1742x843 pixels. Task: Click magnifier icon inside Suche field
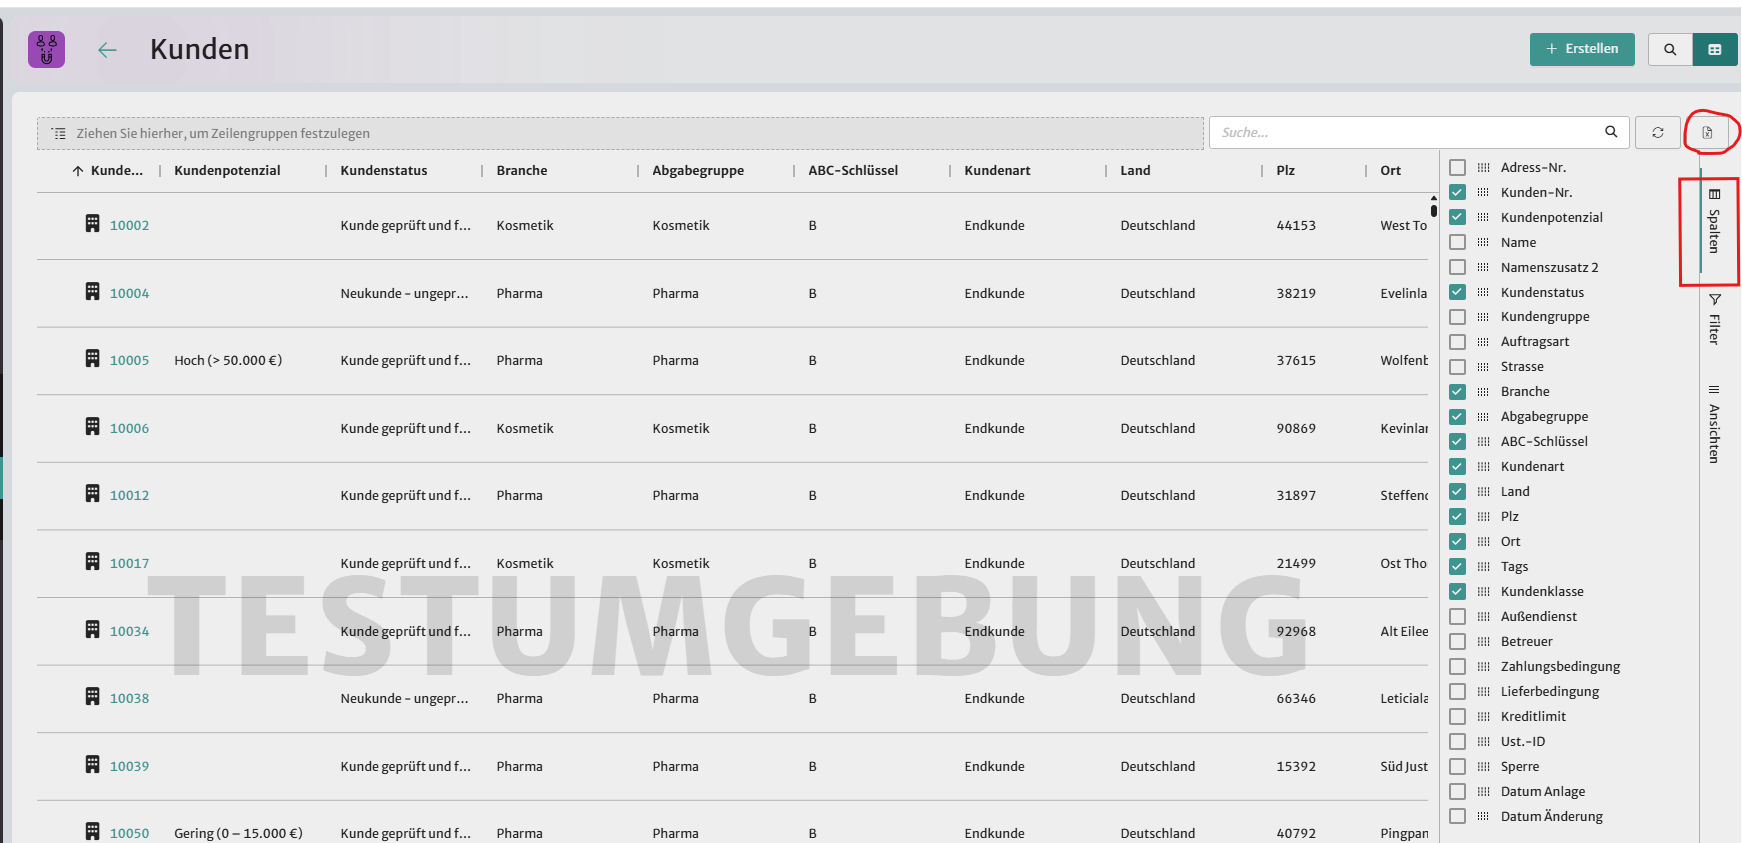(x=1611, y=132)
